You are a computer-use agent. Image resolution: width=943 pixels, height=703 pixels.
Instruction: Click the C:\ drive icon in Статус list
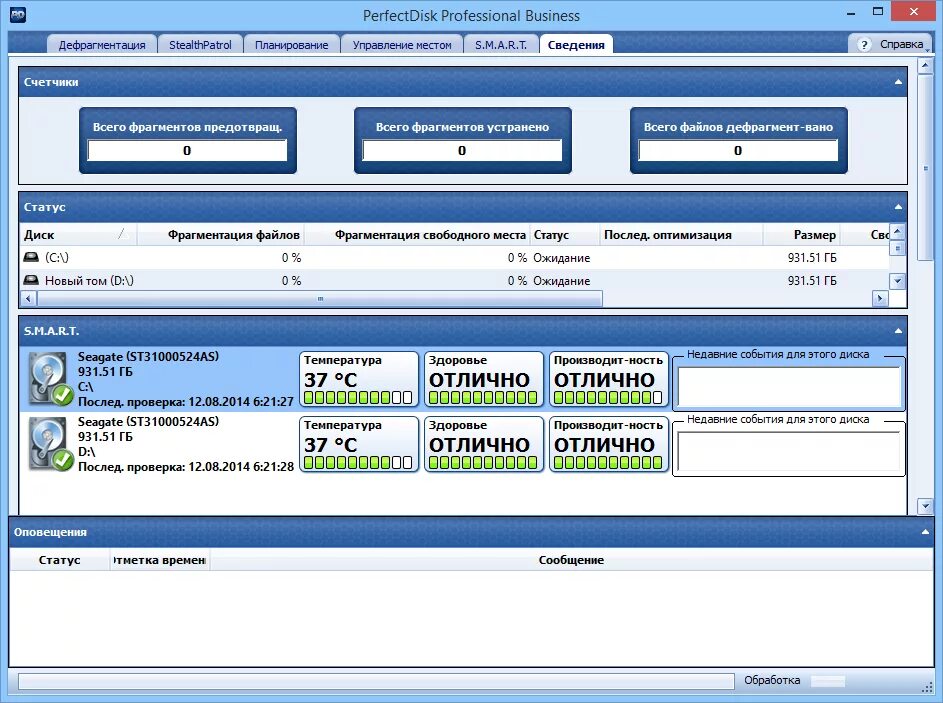pyautogui.click(x=31, y=257)
